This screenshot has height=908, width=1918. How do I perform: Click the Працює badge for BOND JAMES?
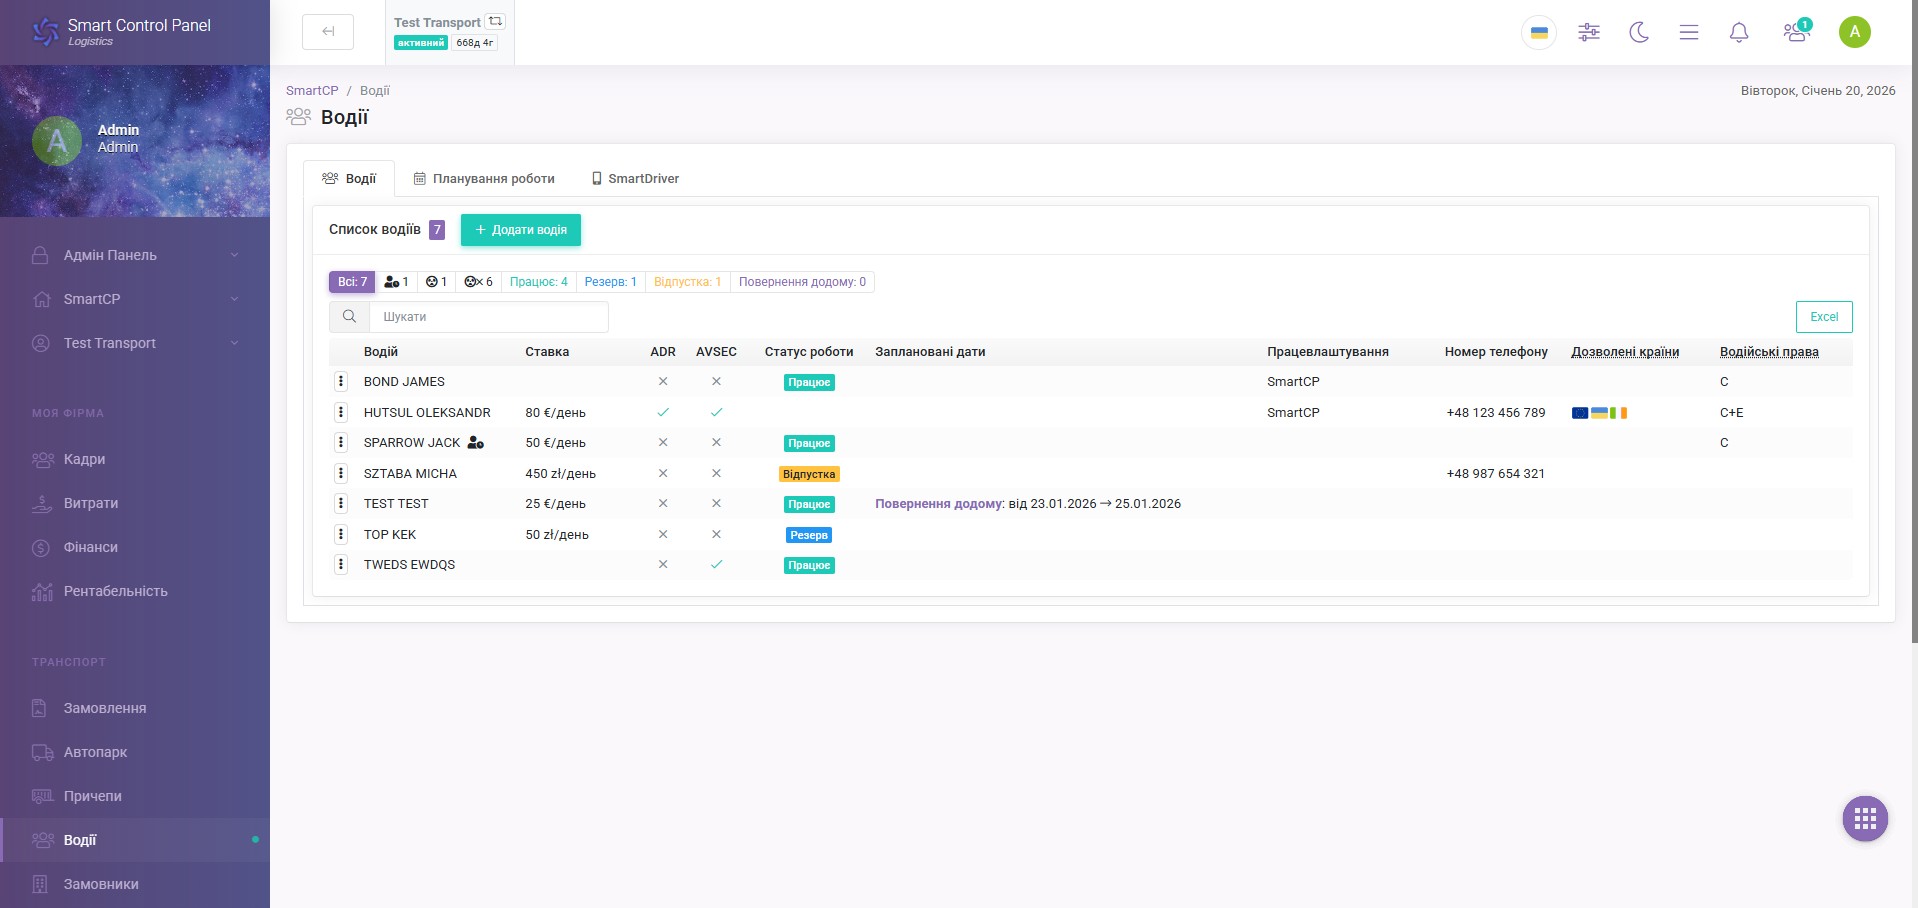click(809, 382)
